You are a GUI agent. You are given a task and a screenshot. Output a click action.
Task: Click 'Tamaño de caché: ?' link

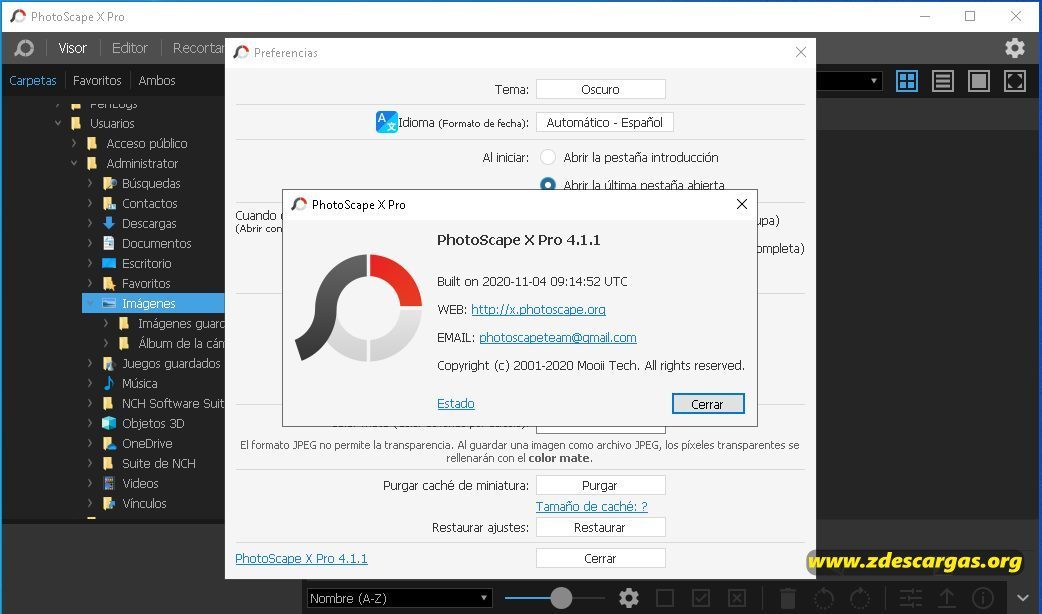pos(591,506)
